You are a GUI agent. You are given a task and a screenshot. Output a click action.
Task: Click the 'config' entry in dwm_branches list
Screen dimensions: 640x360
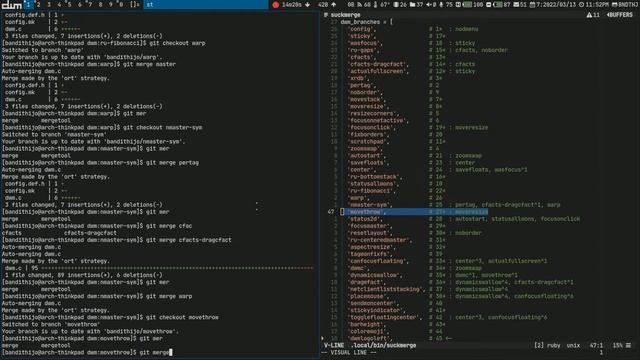[x=361, y=29]
